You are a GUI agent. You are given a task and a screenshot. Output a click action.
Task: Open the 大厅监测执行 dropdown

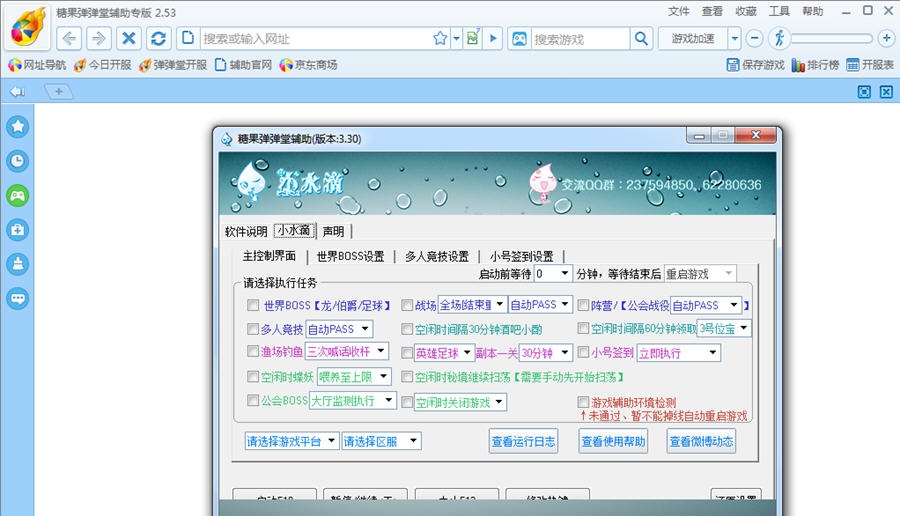point(352,400)
